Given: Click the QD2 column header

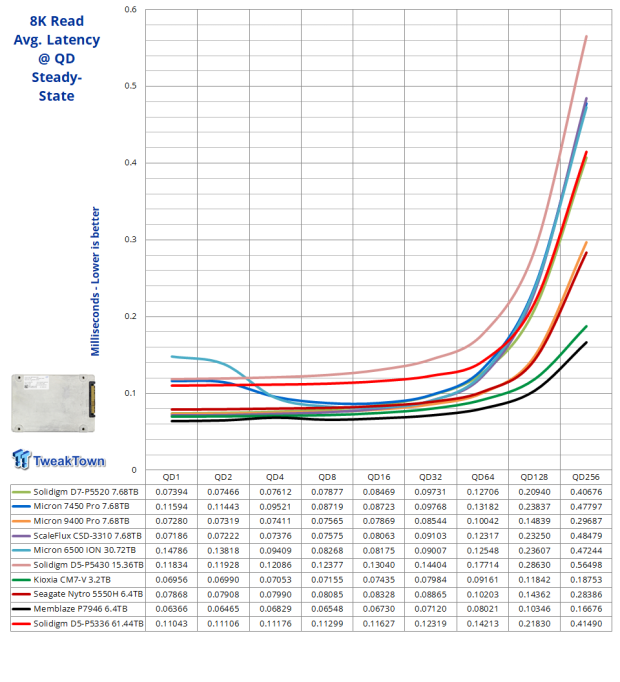Looking at the screenshot, I should point(223,477).
